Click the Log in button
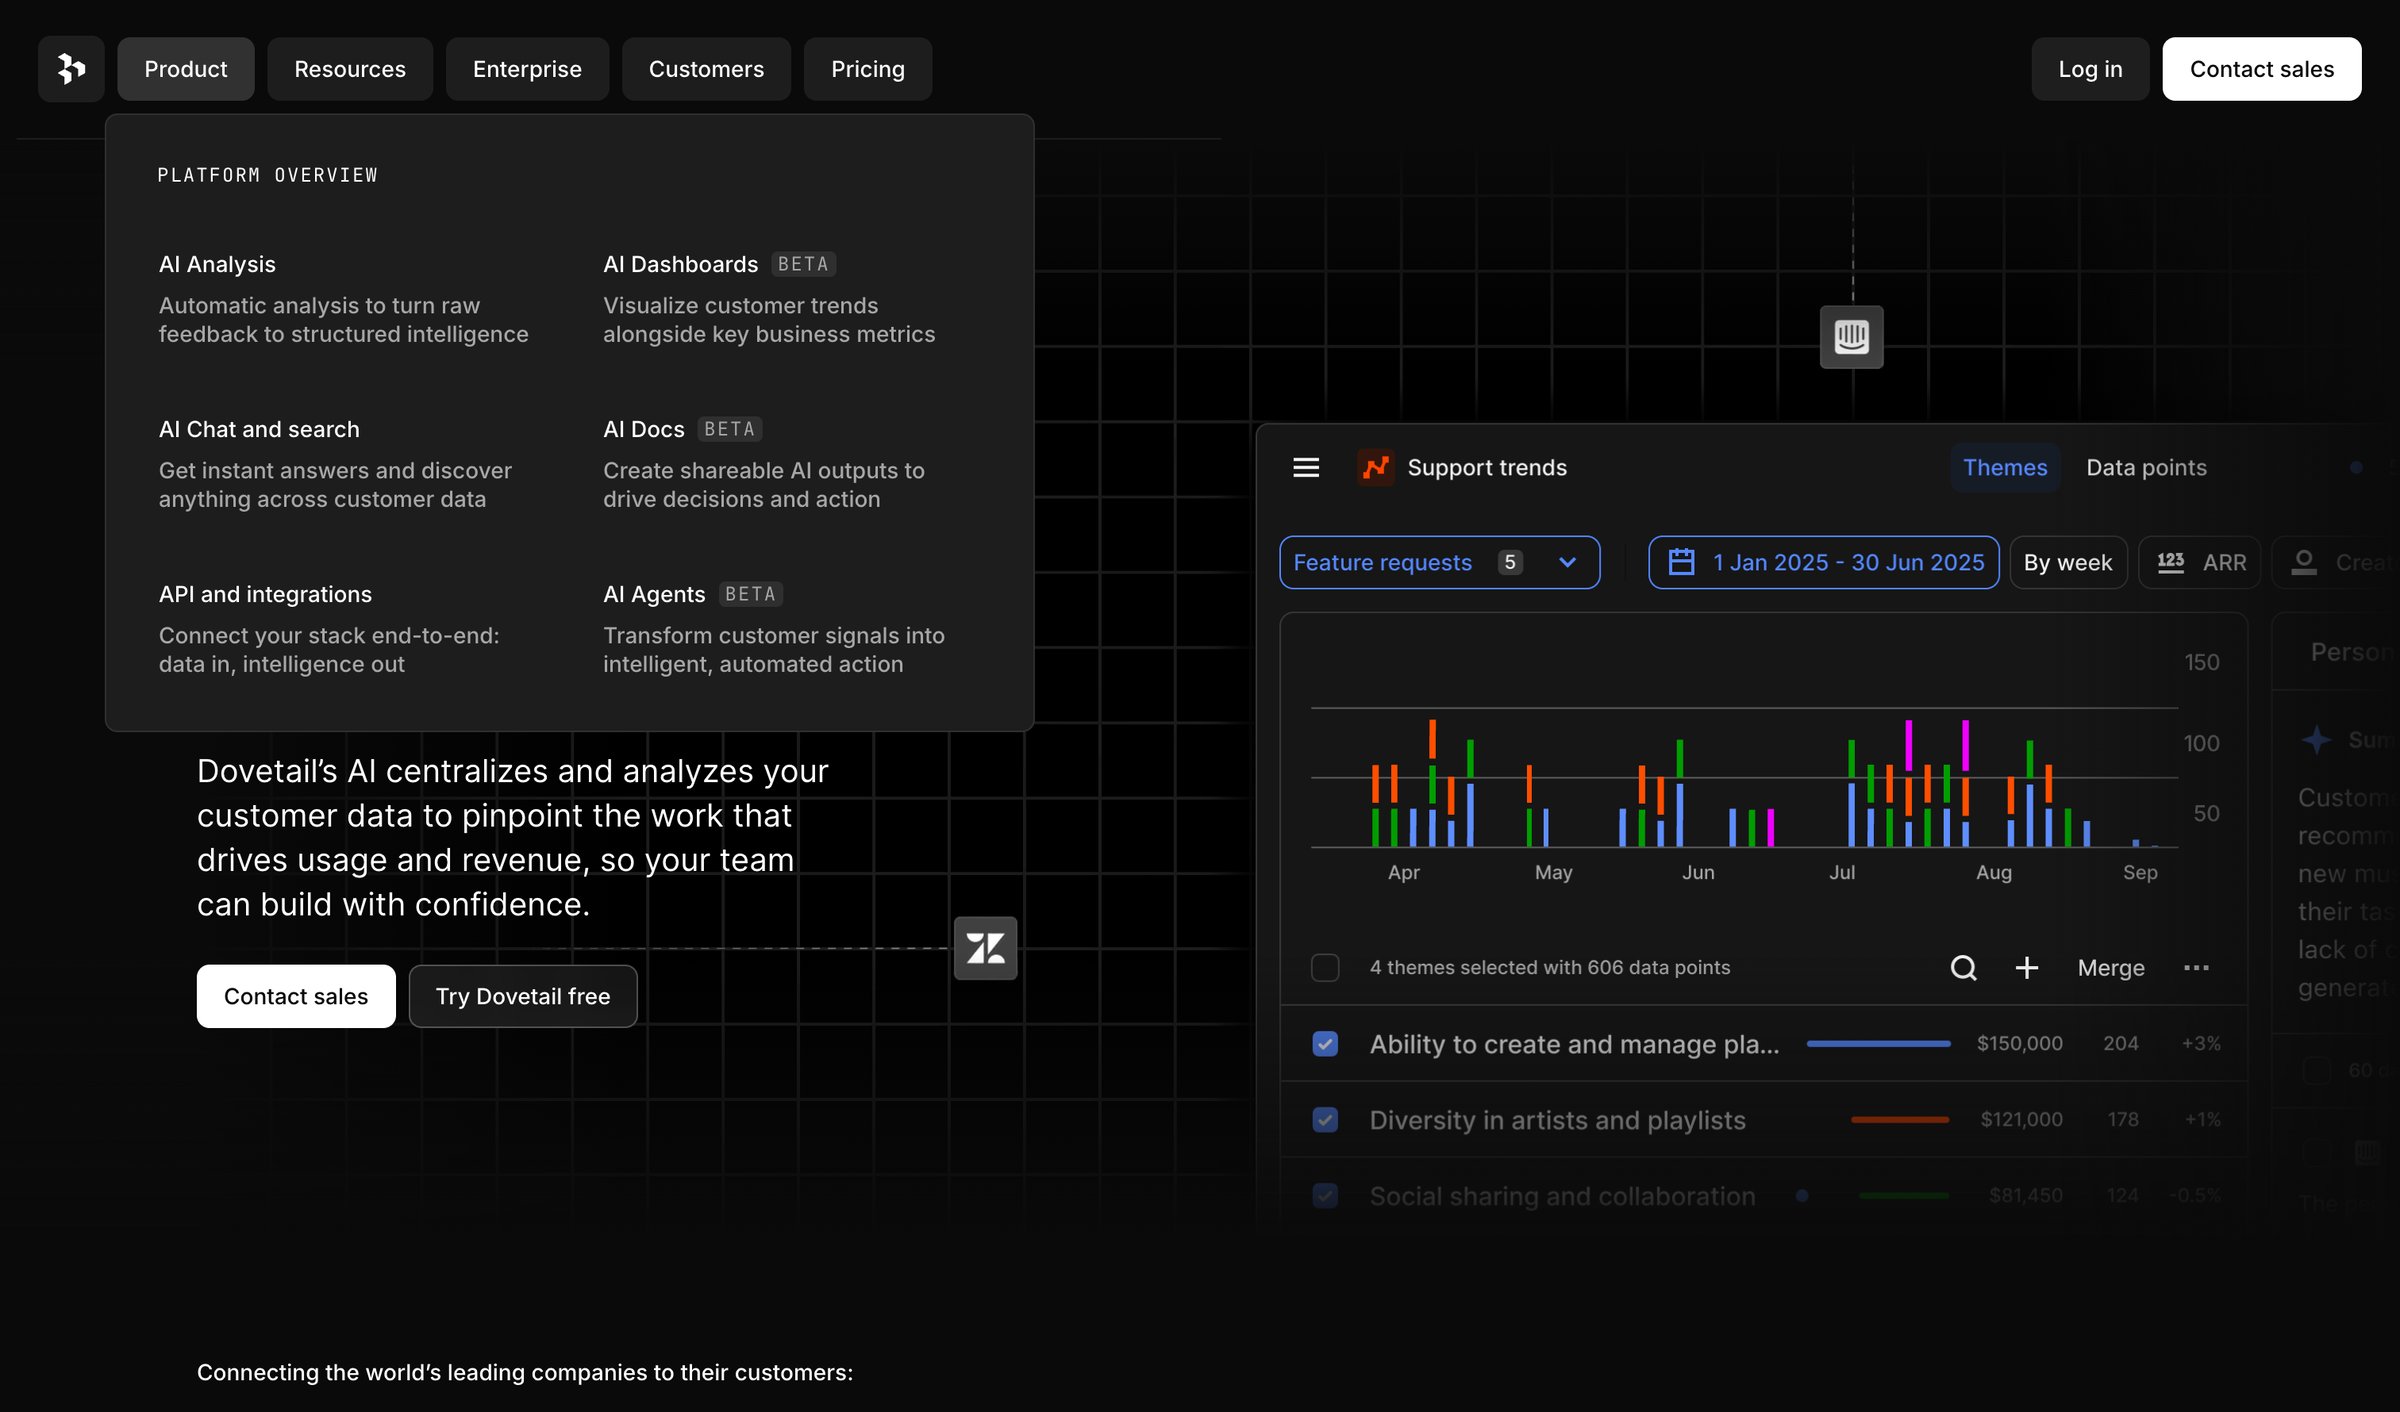The height and width of the screenshot is (1412, 2400). [x=2090, y=69]
